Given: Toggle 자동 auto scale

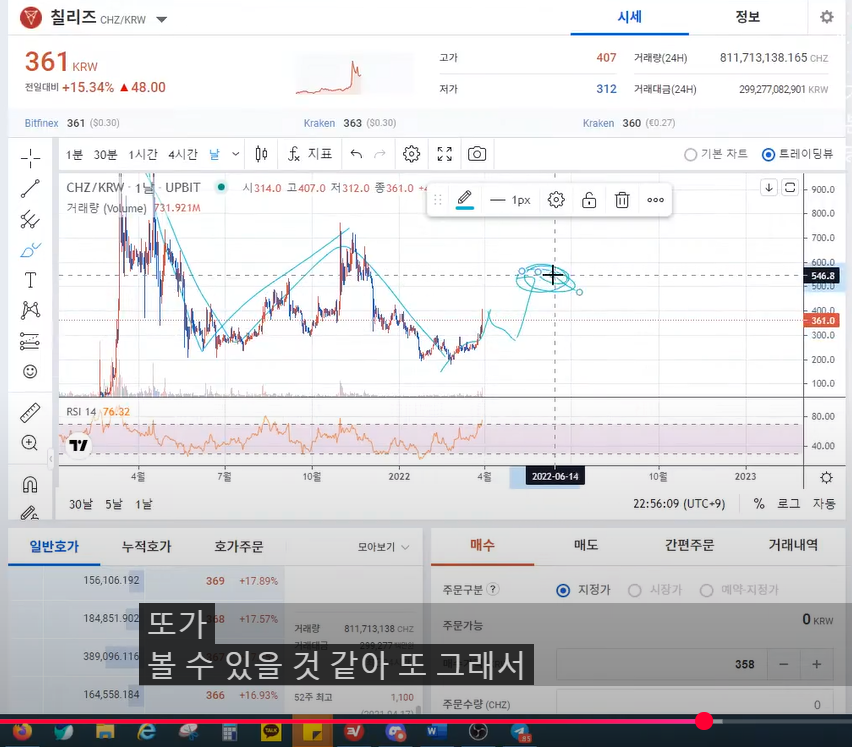Looking at the screenshot, I should point(824,504).
